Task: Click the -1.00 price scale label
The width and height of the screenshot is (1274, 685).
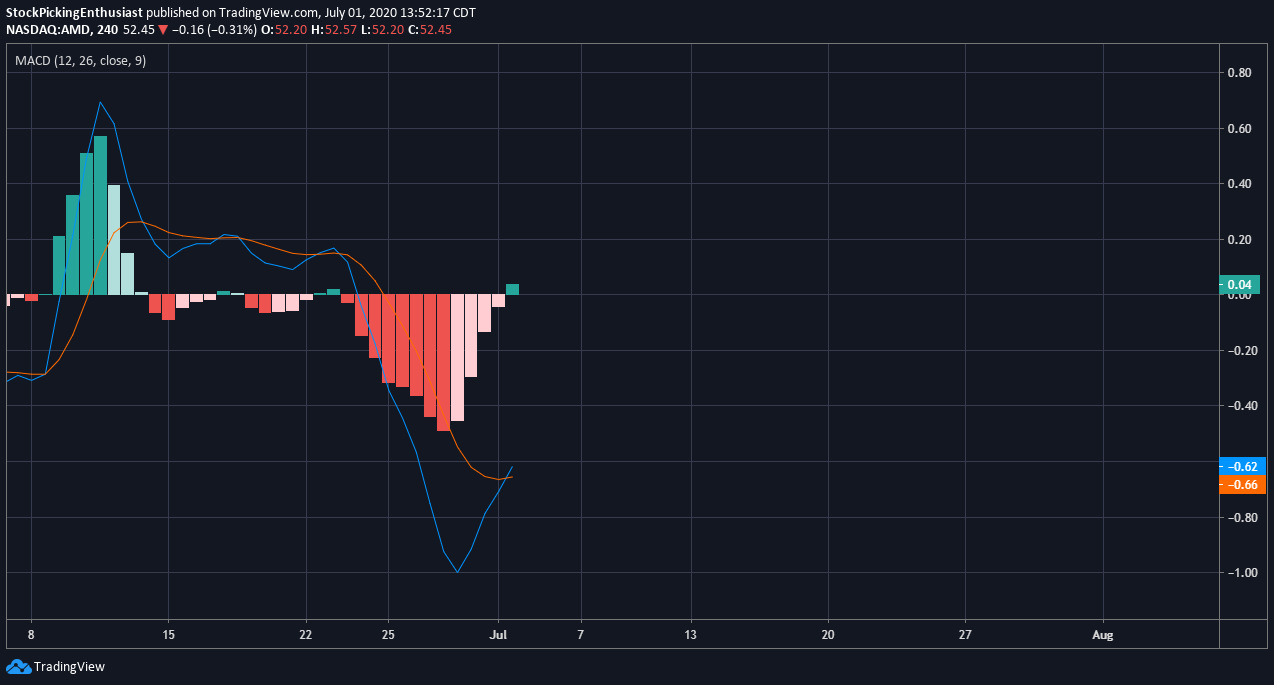Action: (x=1243, y=573)
